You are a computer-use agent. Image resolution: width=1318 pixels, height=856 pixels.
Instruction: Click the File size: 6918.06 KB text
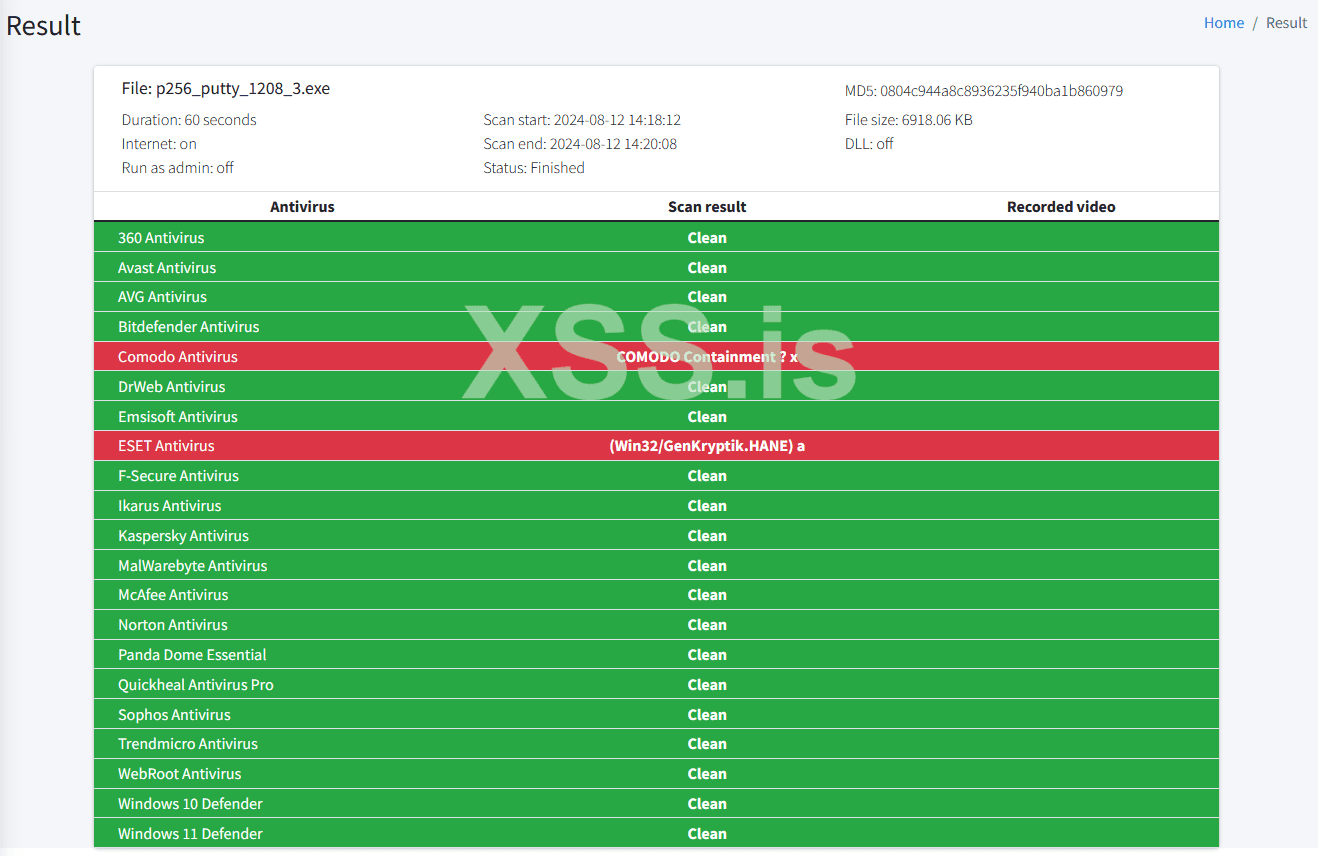point(909,120)
